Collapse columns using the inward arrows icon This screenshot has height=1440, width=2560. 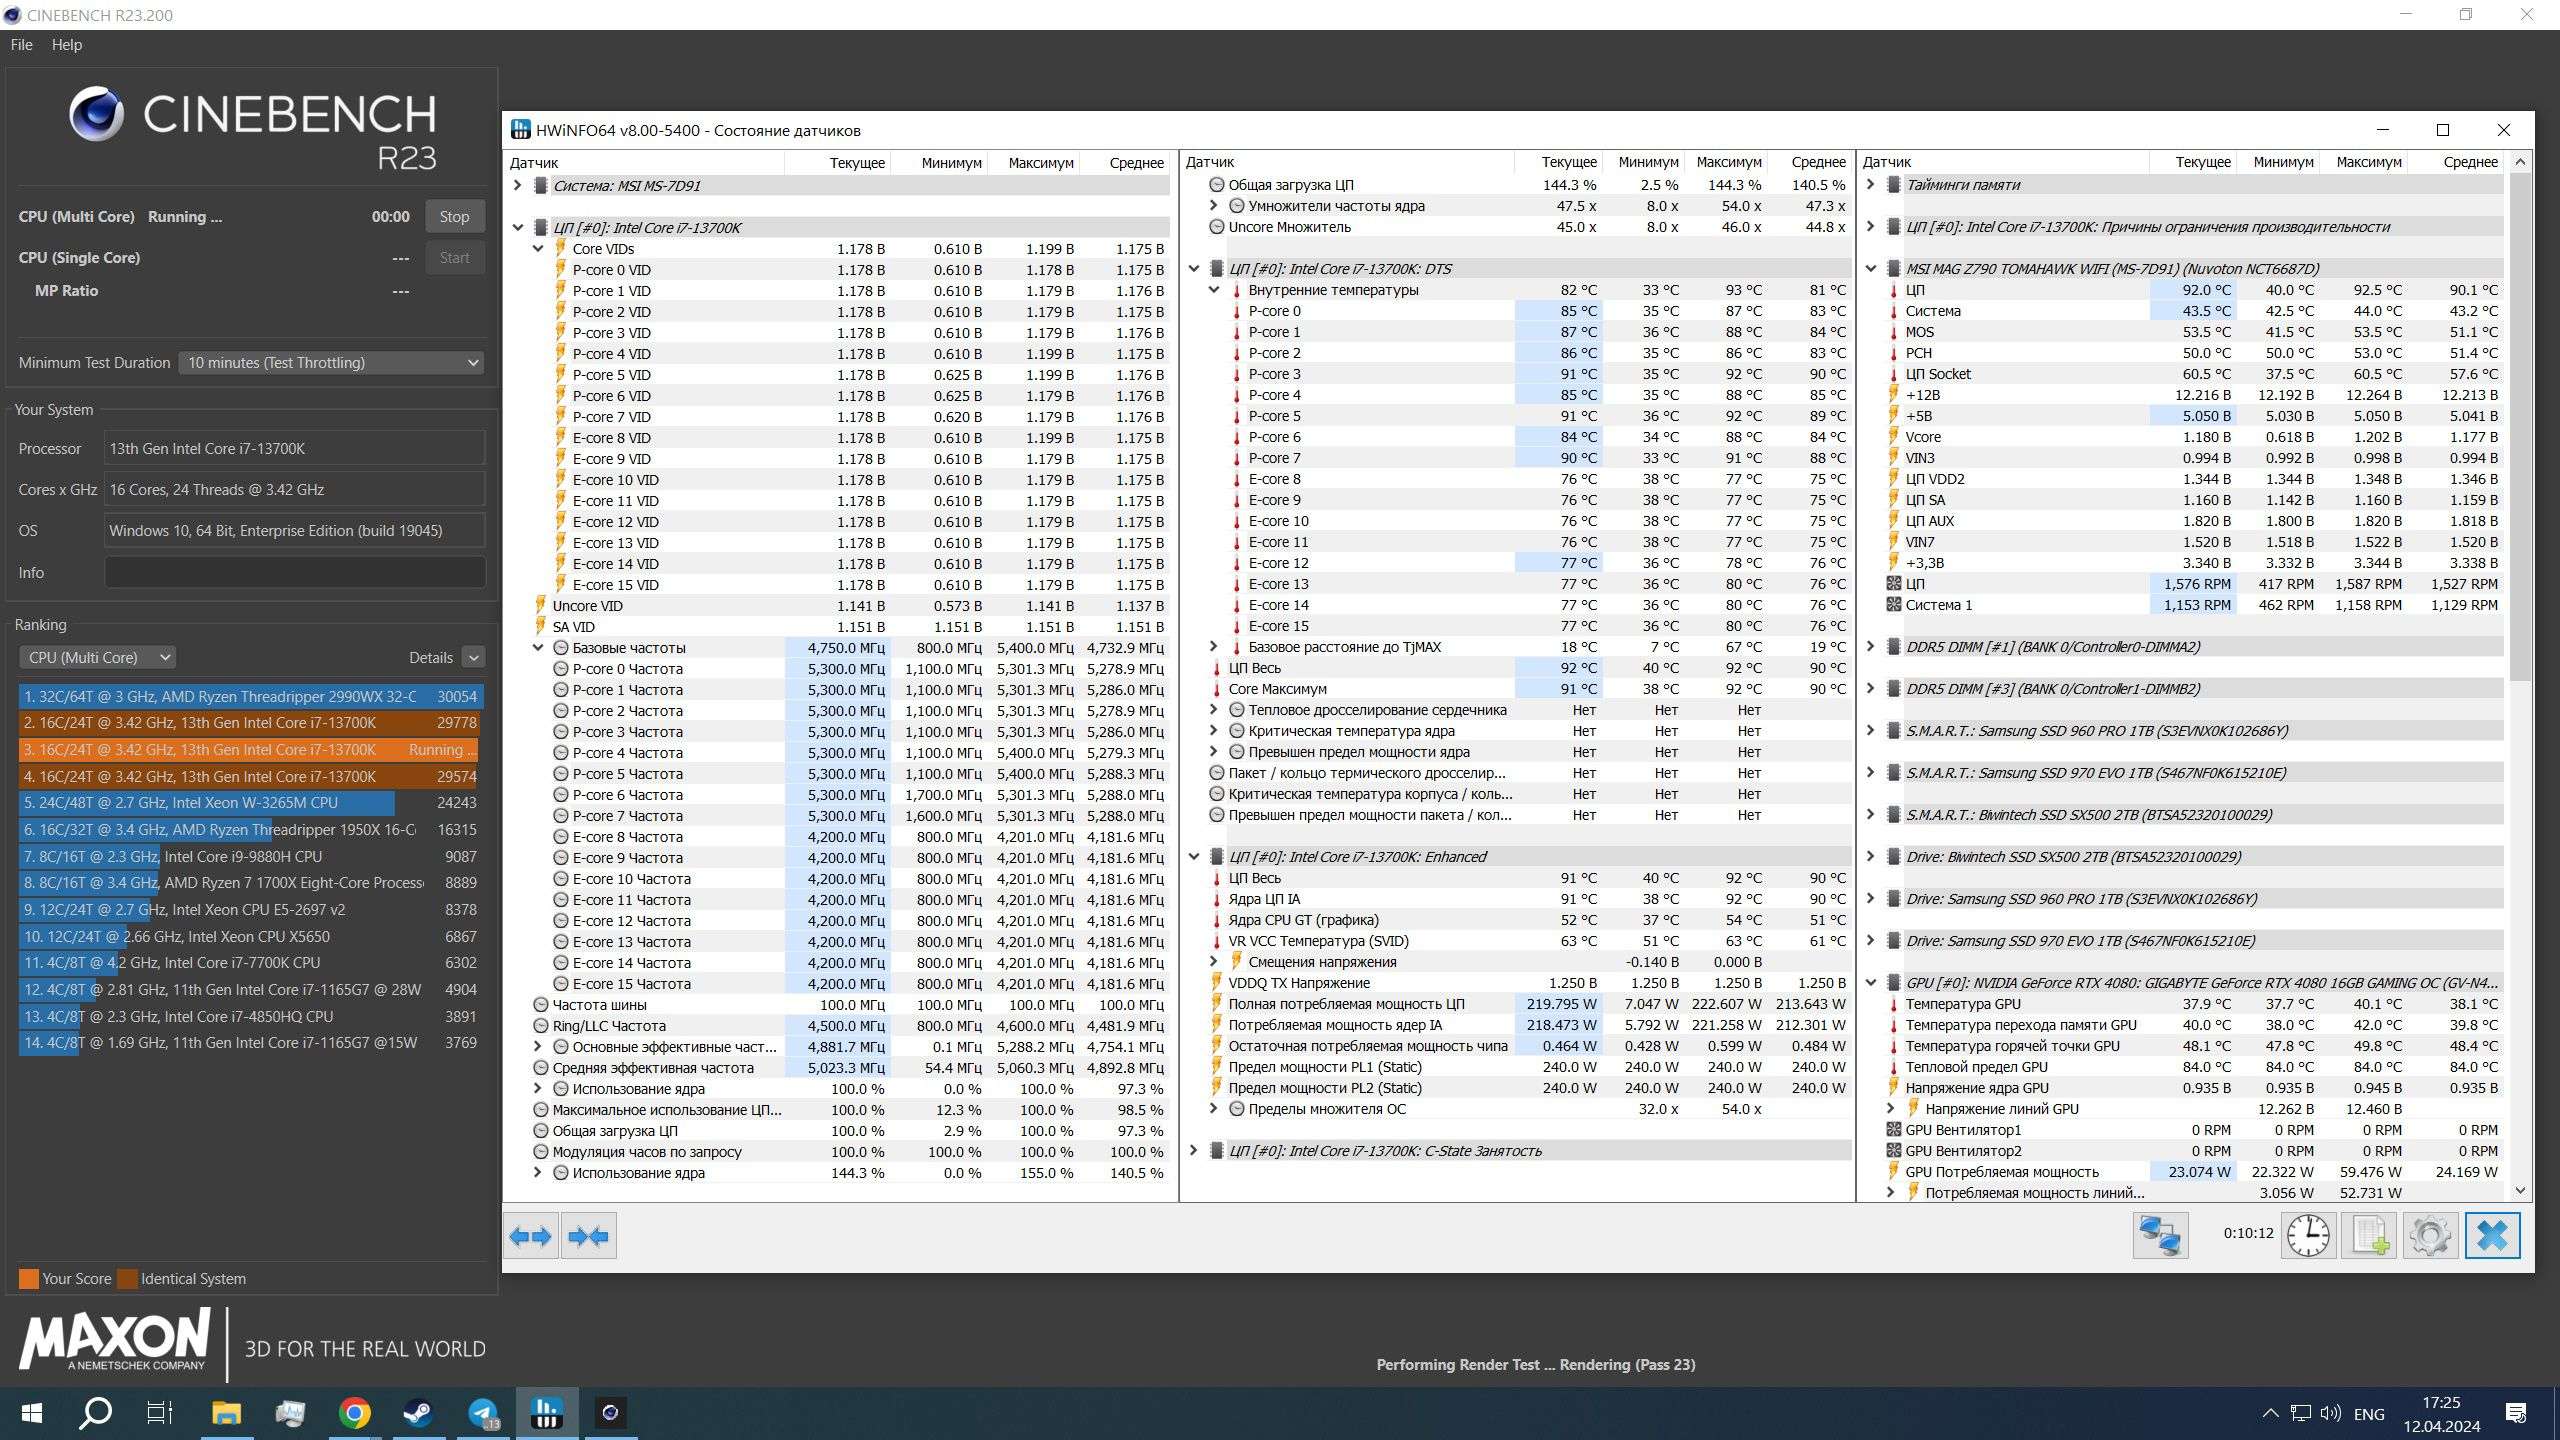point(589,1236)
